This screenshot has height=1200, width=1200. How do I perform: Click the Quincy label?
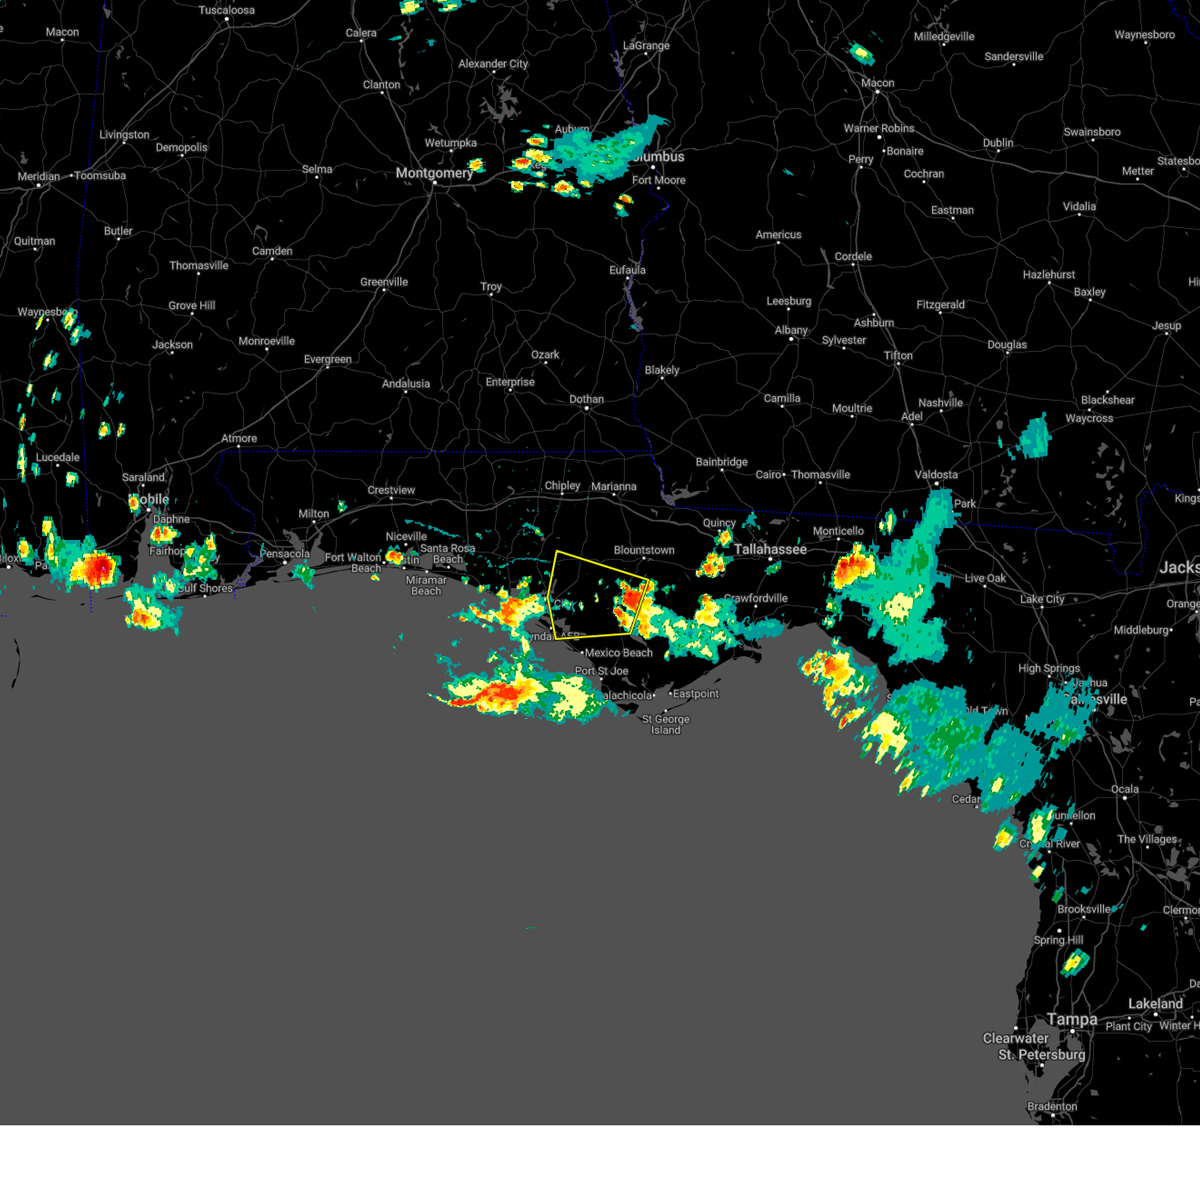[x=719, y=523]
